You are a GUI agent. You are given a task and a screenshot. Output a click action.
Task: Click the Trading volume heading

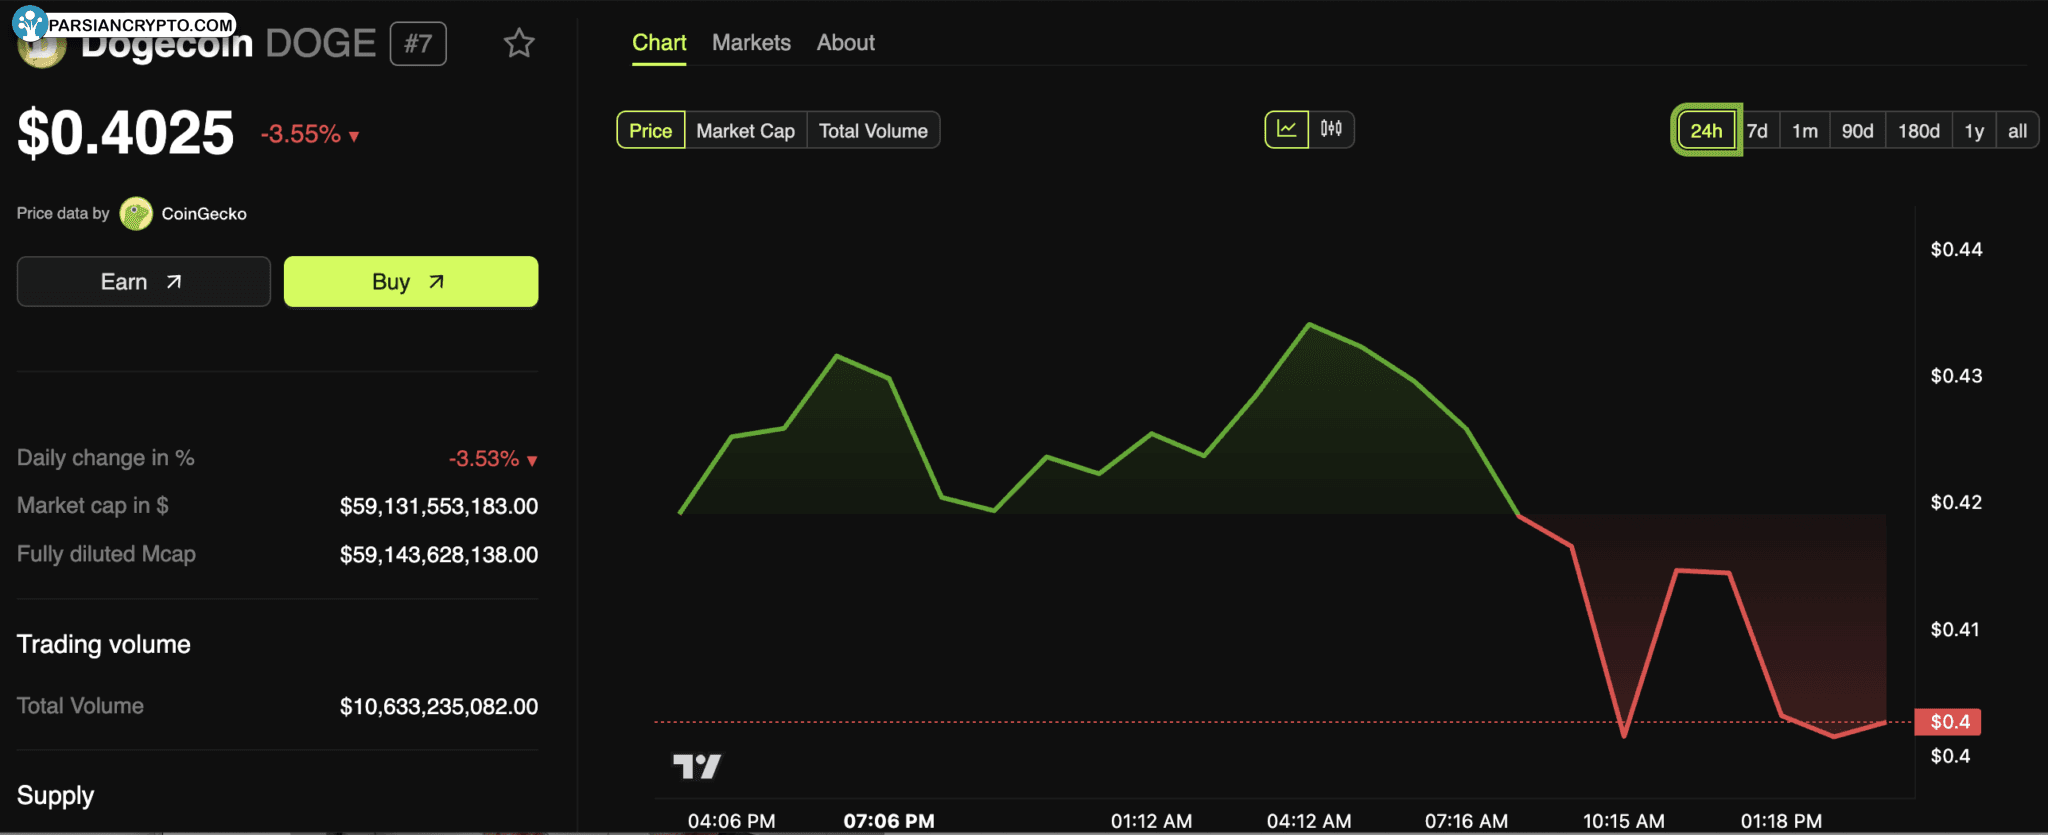pos(104,644)
